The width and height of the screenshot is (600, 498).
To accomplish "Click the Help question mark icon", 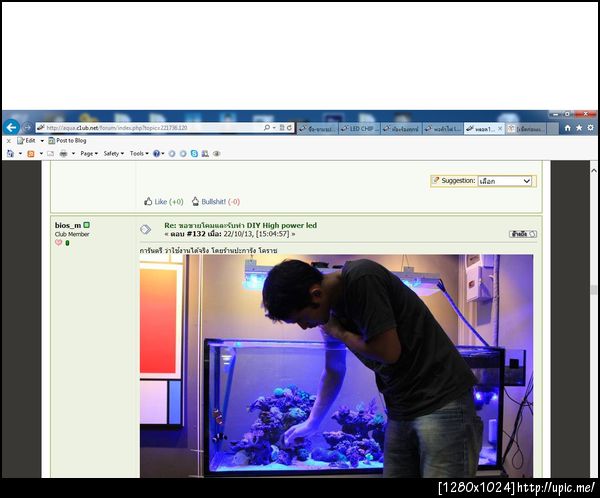I will (x=156, y=153).
